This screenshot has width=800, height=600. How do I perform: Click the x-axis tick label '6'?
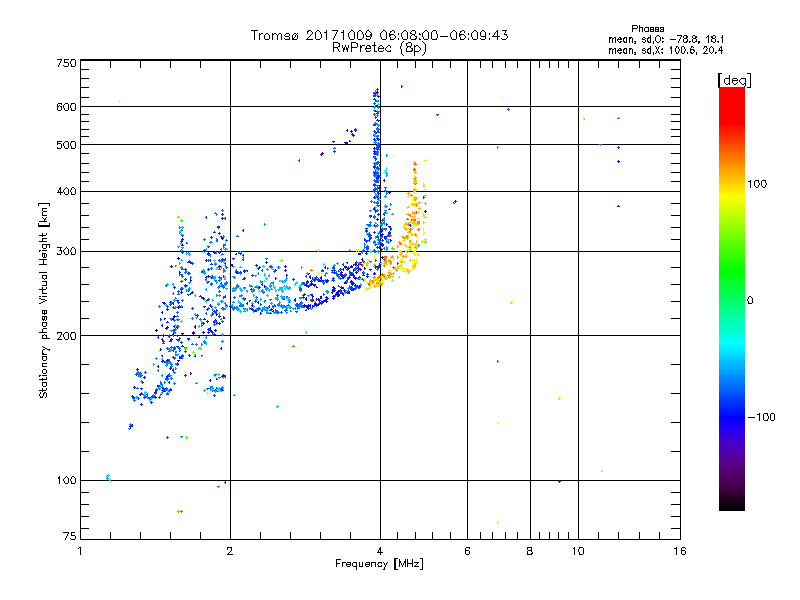(x=467, y=551)
